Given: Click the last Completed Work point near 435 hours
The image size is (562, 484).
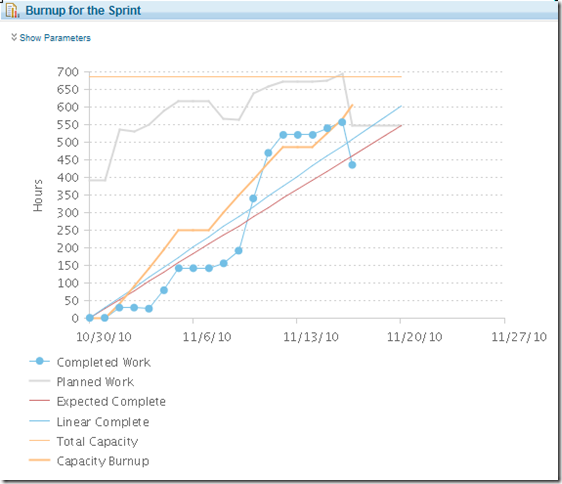Looking at the screenshot, I should point(352,165).
